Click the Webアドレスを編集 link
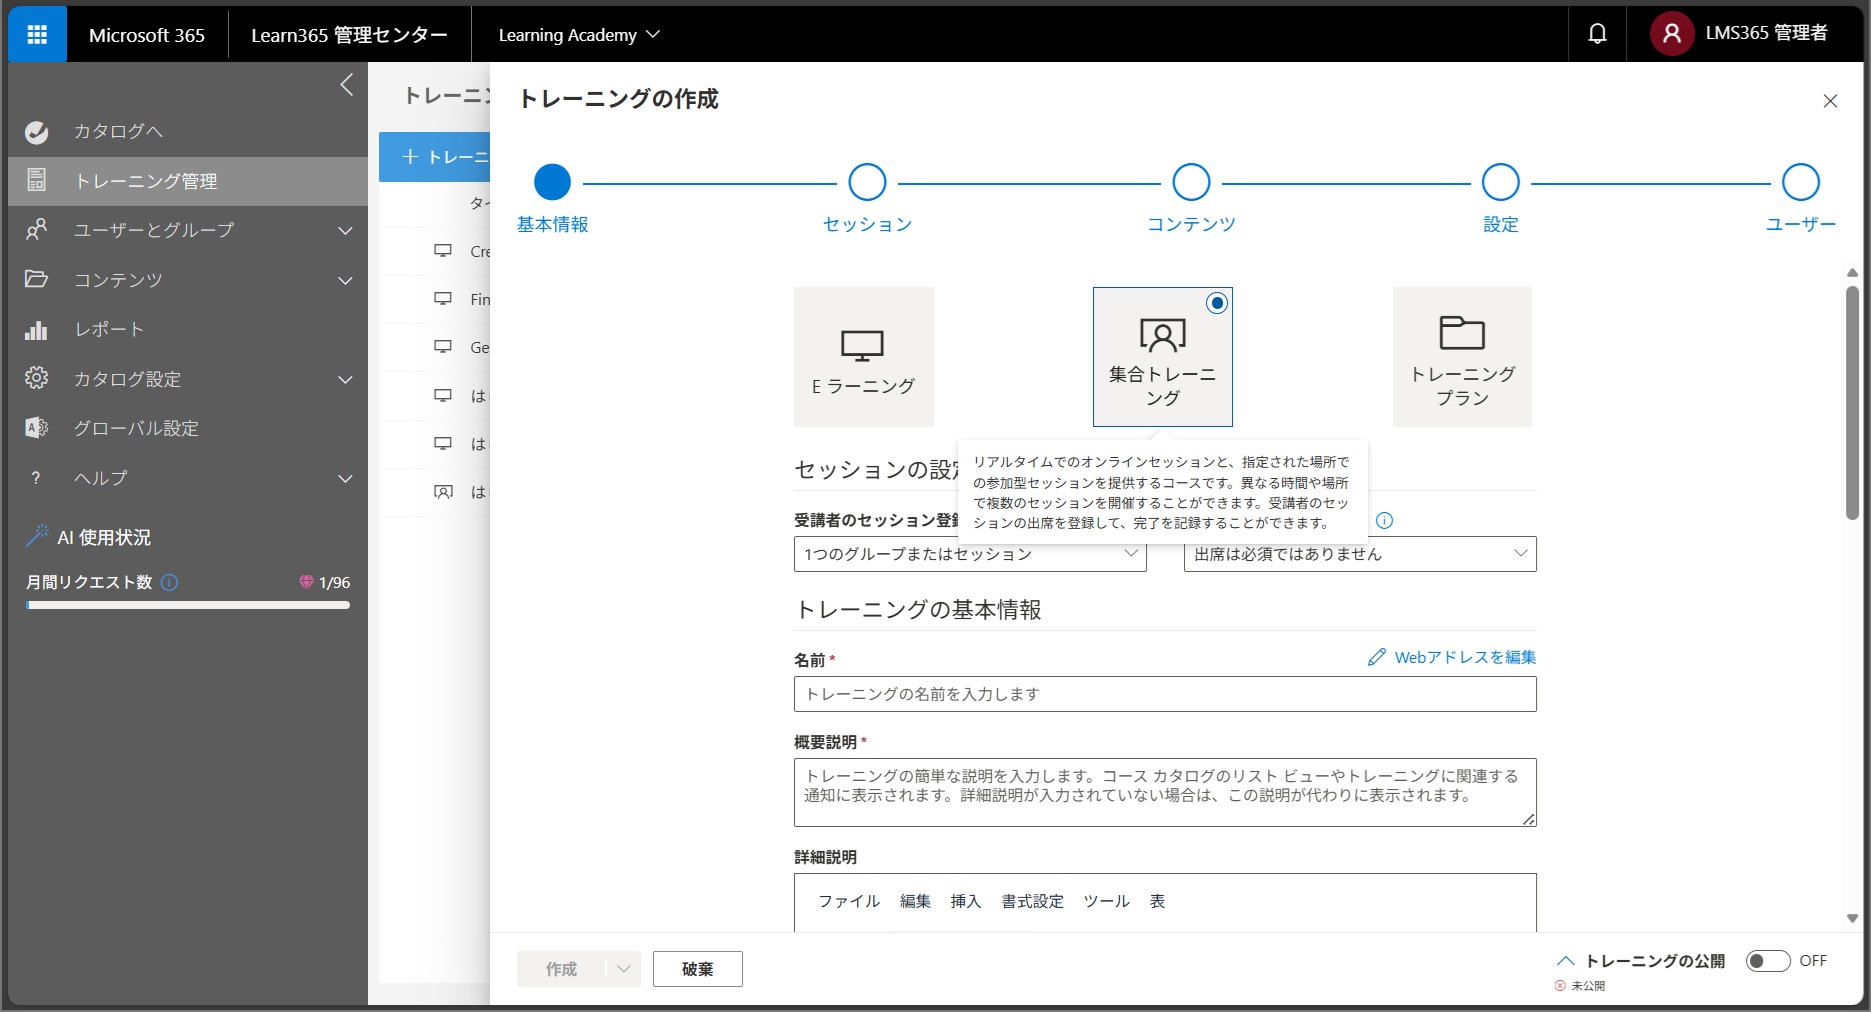Screen dimensions: 1871x1012 (1465, 657)
